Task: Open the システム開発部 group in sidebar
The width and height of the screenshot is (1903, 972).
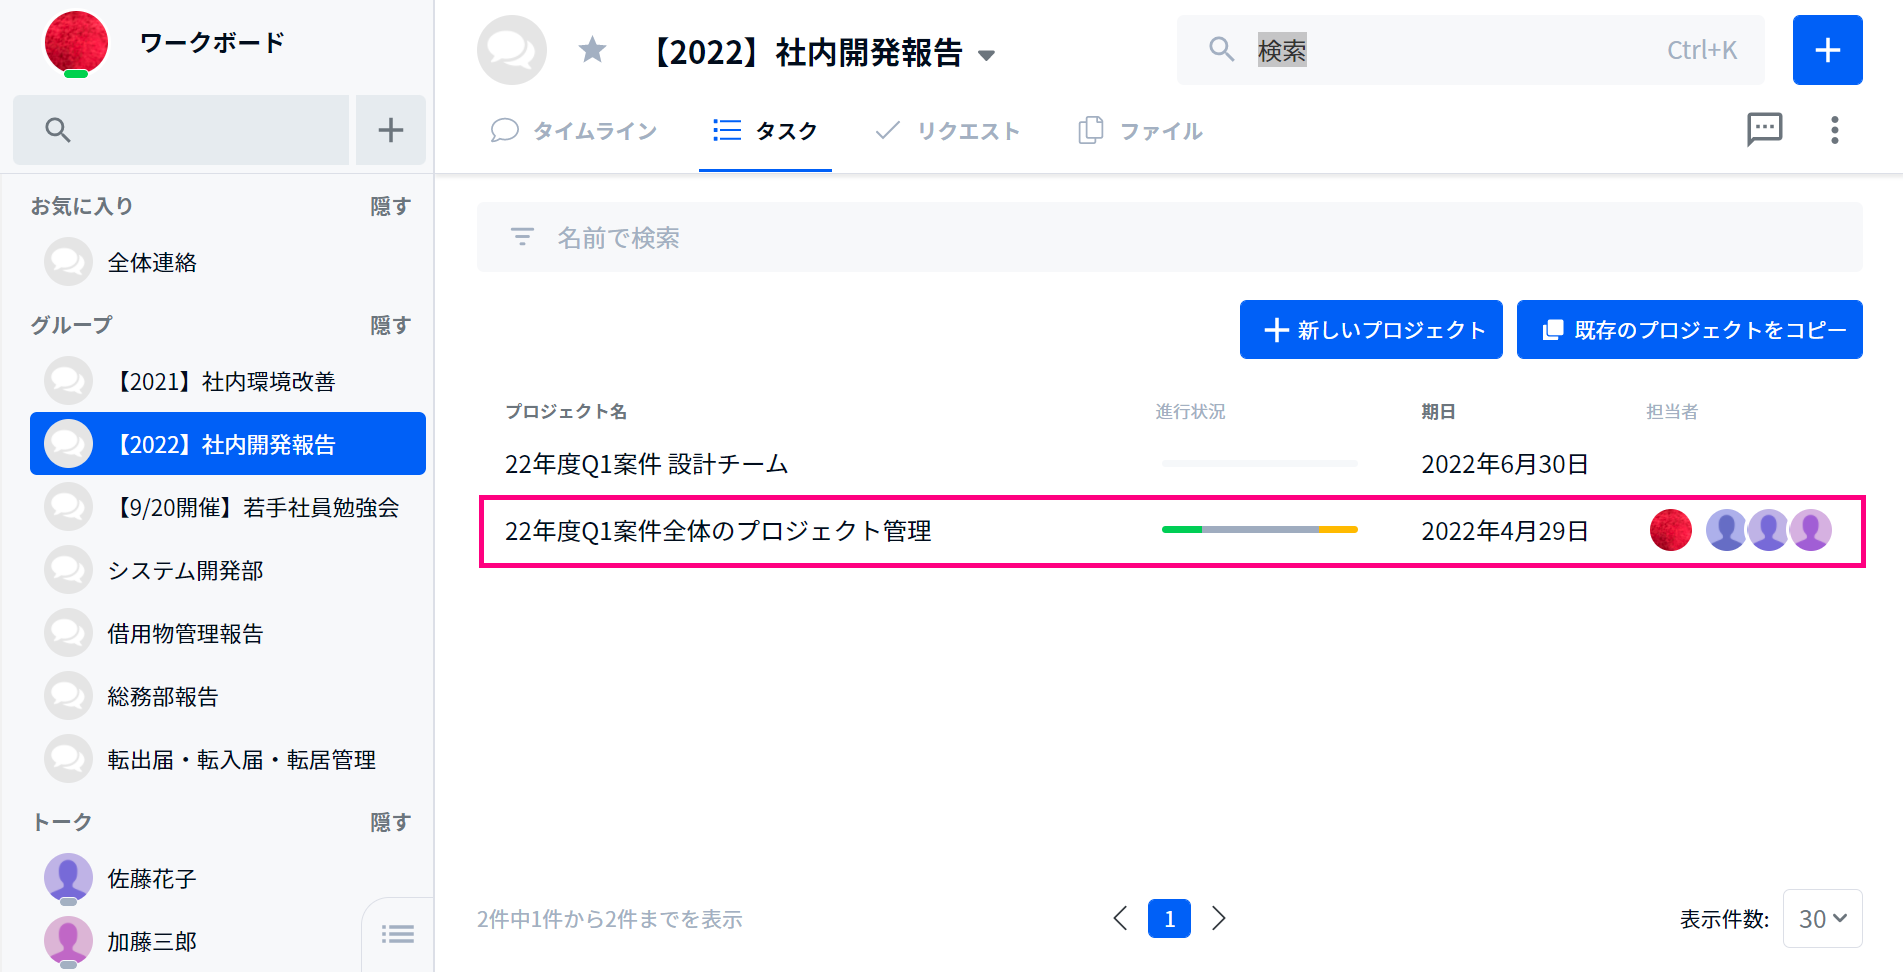Action: (x=185, y=570)
